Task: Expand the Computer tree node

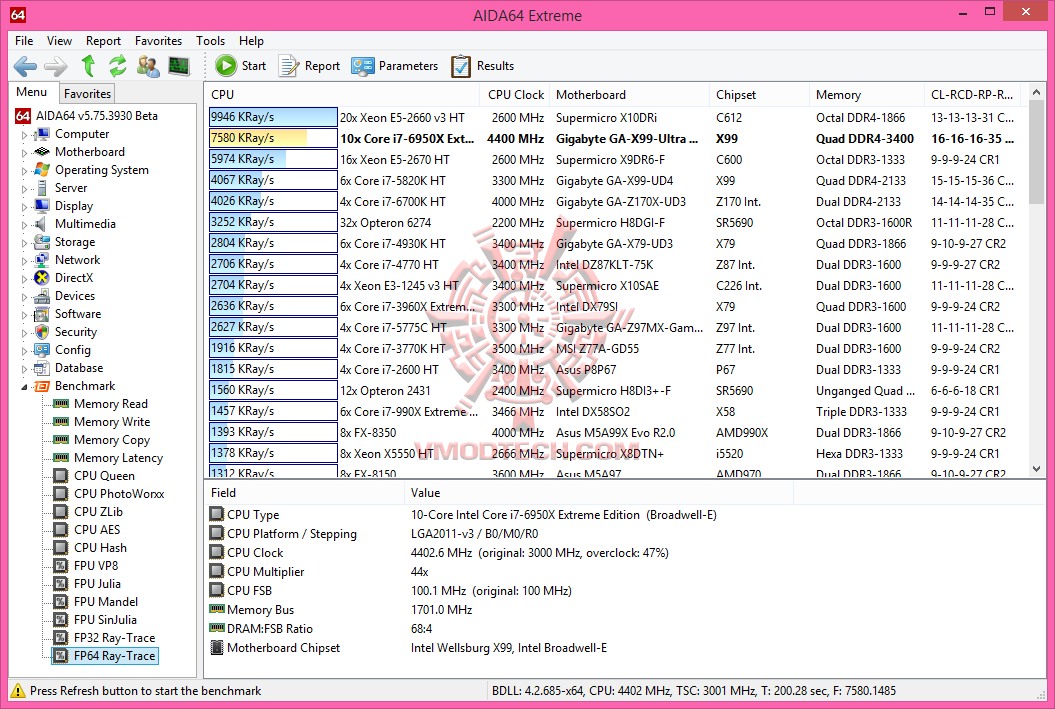Action: [x=24, y=135]
